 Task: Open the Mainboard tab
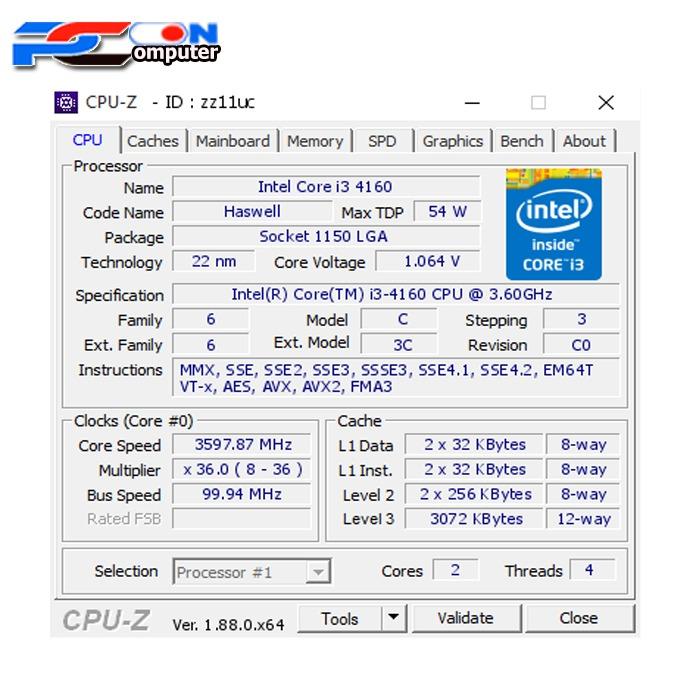[x=232, y=141]
